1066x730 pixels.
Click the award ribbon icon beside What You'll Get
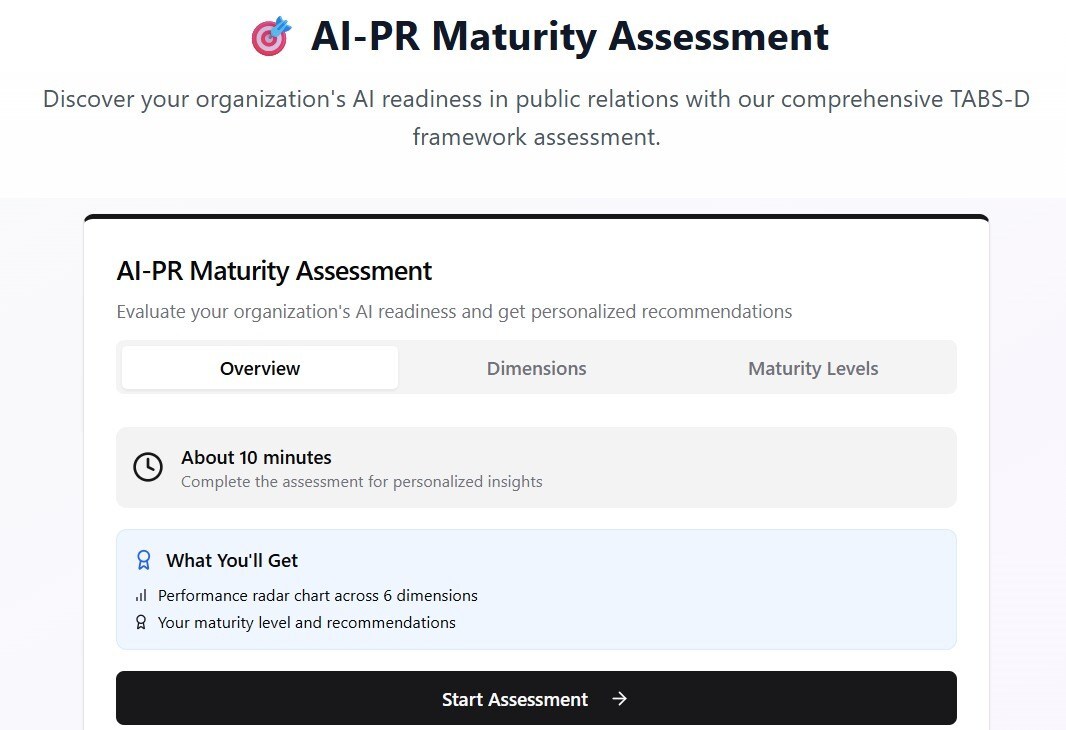pyautogui.click(x=143, y=560)
